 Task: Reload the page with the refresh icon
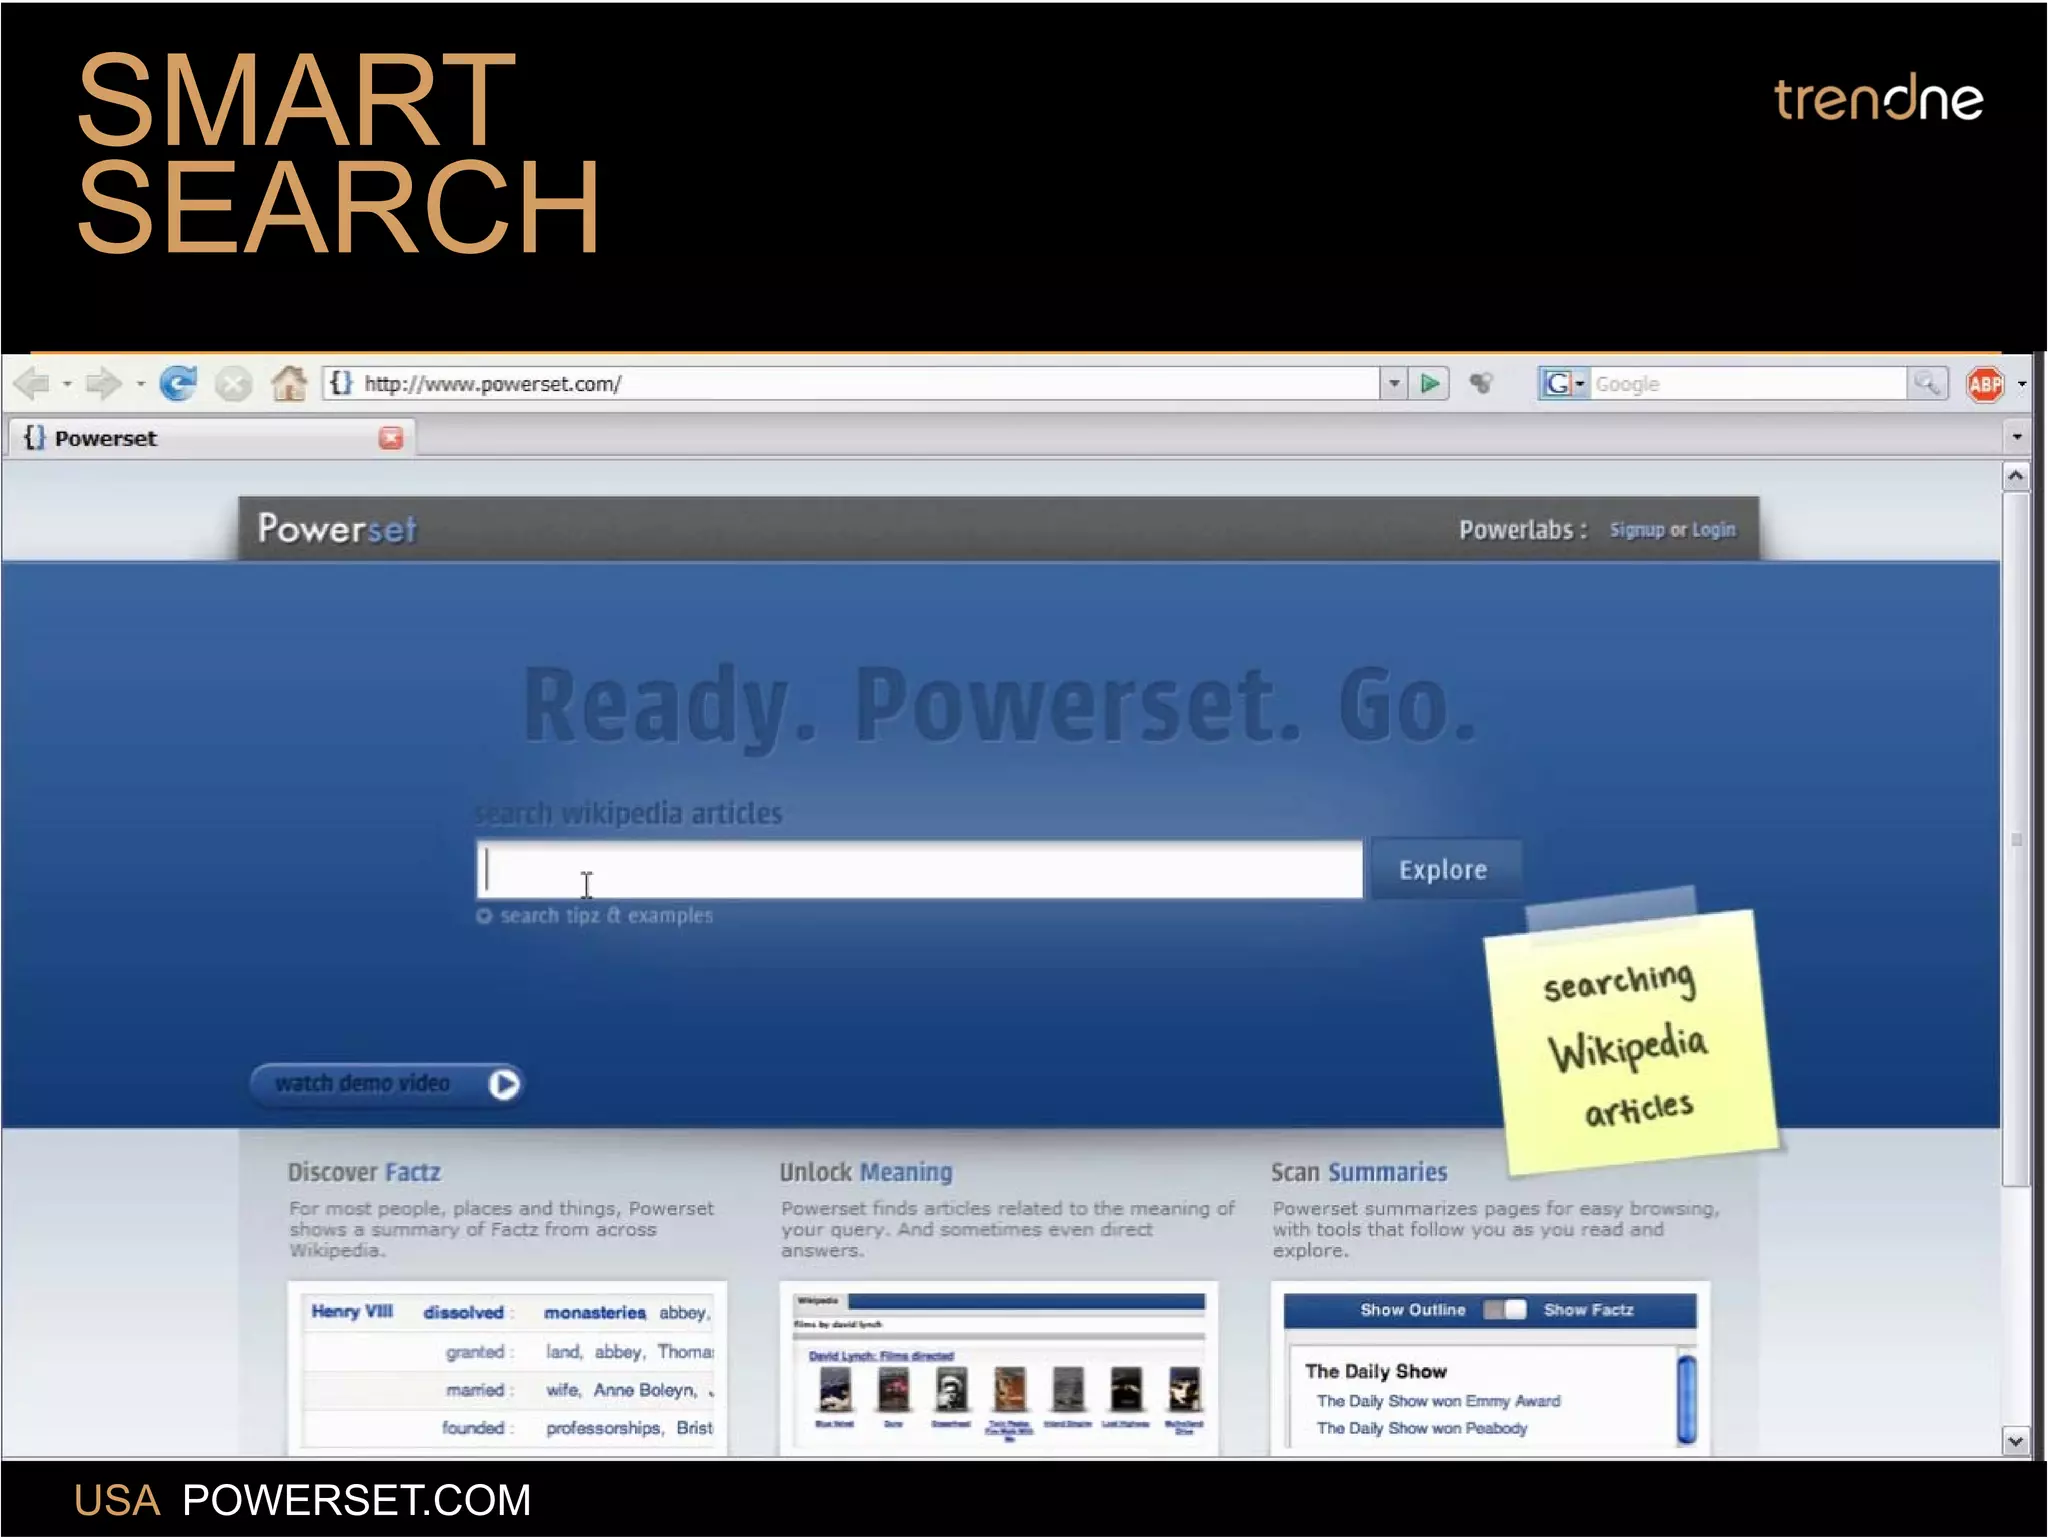178,383
